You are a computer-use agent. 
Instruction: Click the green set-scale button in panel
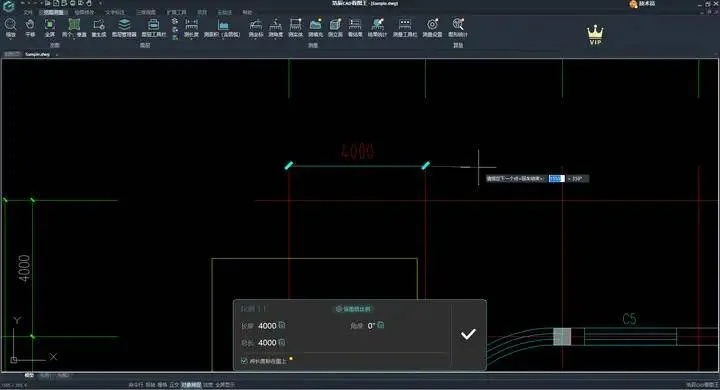[x=353, y=309]
